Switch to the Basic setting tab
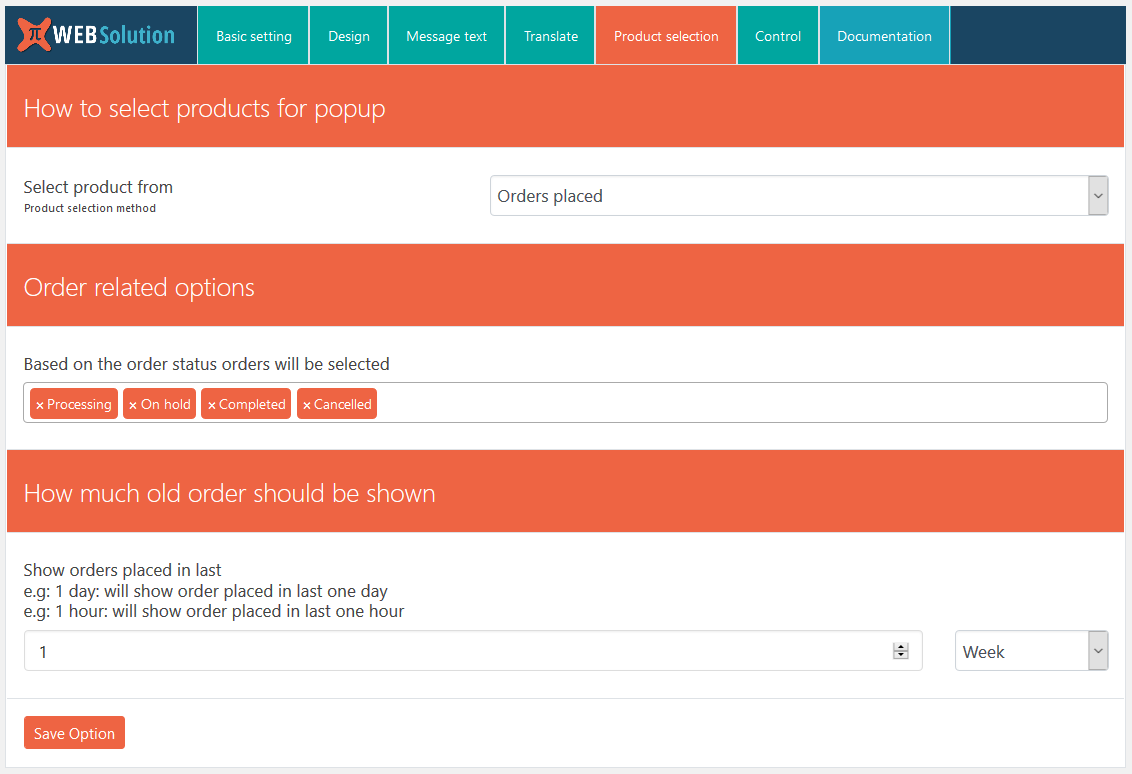1132x774 pixels. 252,35
